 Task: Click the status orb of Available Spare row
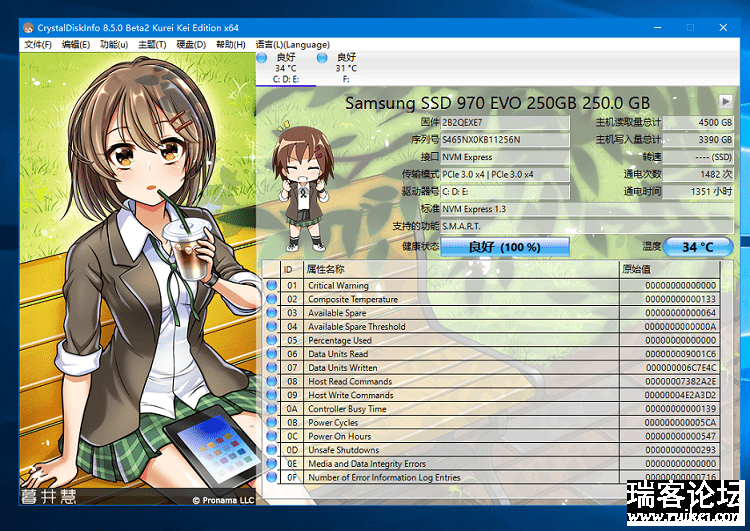click(272, 312)
